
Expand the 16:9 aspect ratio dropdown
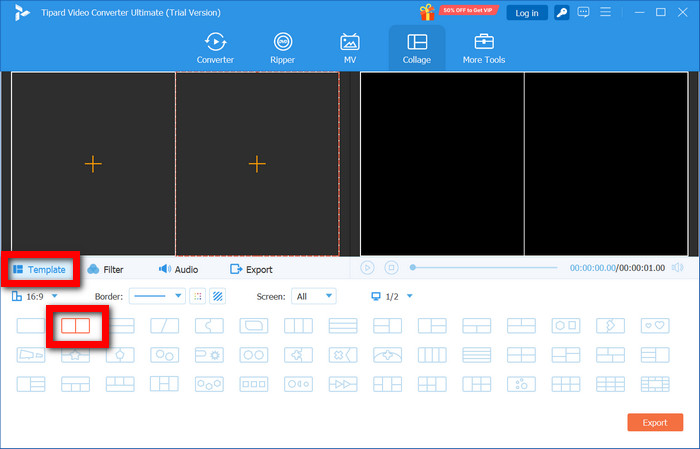(x=35, y=296)
